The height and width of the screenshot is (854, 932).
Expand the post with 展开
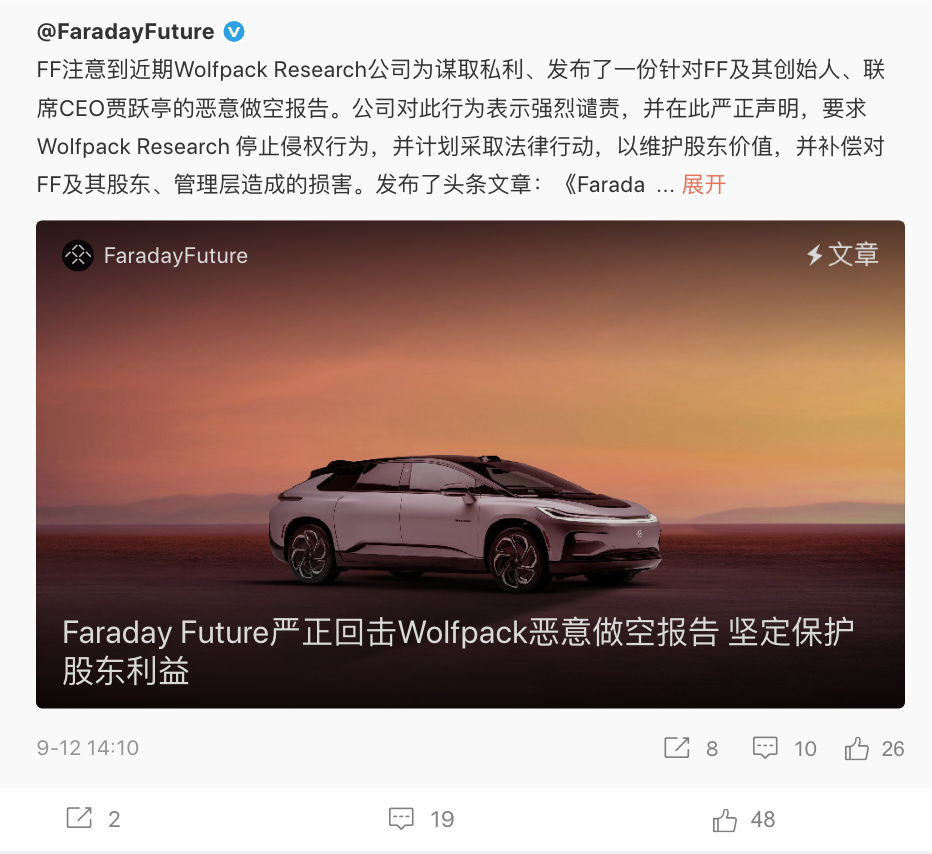tap(704, 185)
